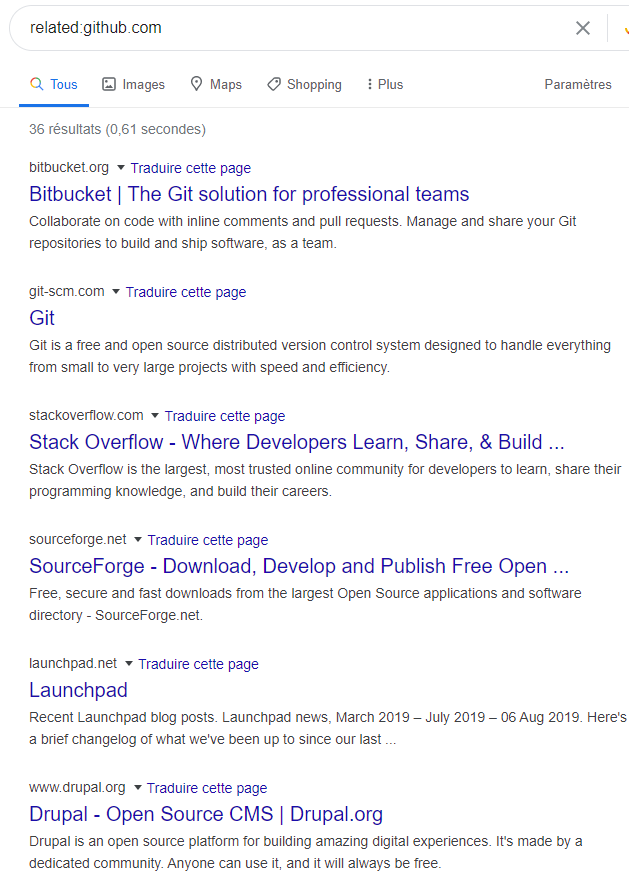Click the launchpad.net URL text

click(x=73, y=664)
